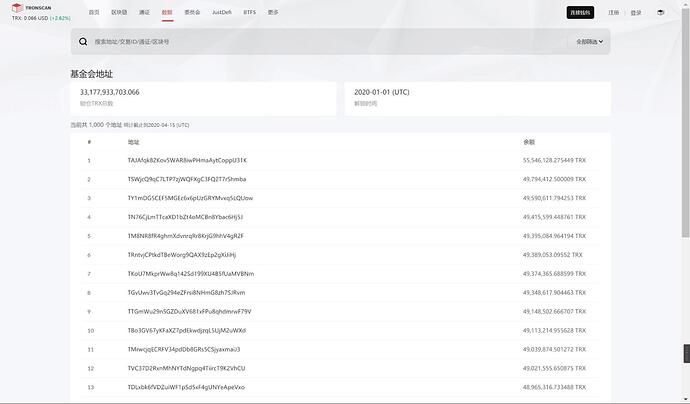Open address starting with TKoU7MkprWw8q142Sd
This screenshot has height=404, width=690.
191,274
